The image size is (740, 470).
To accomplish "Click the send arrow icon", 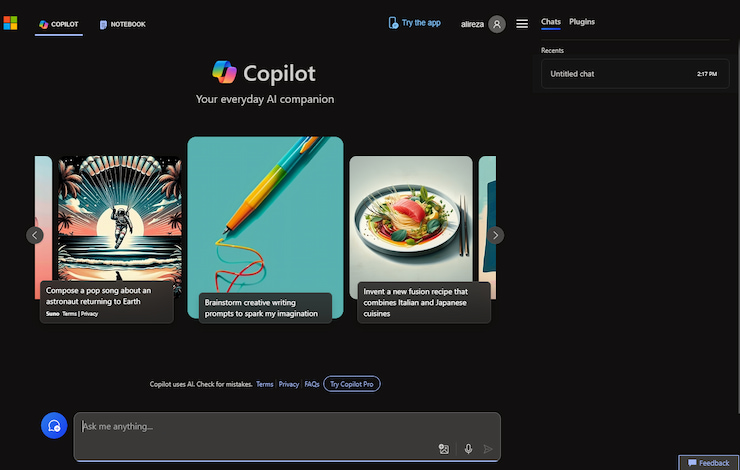I will tap(488, 449).
